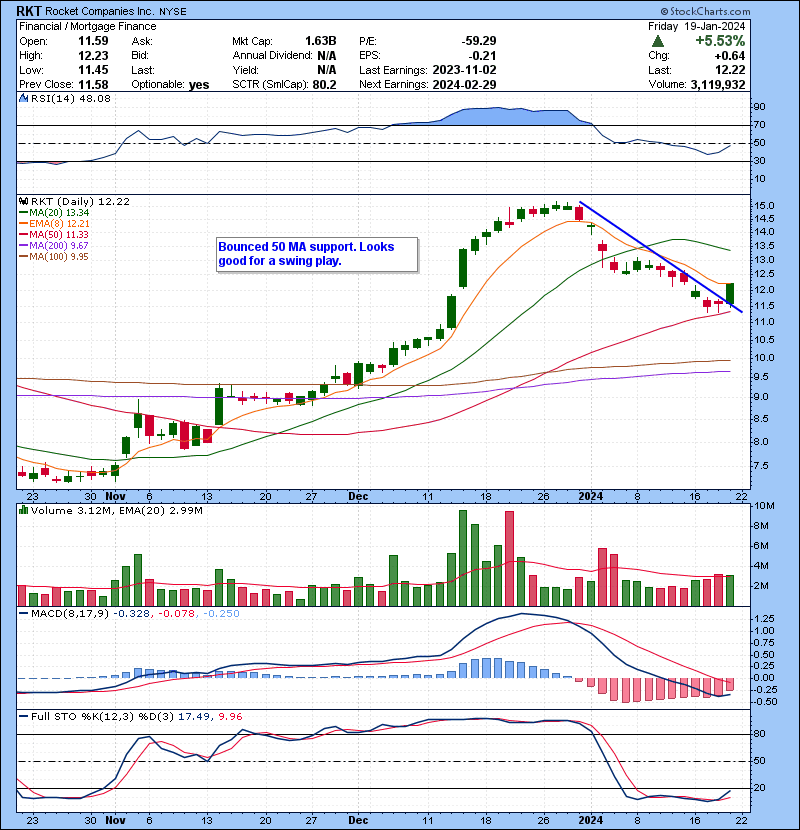Click the Low price value 11.45
Viewport: 800px width, 830px height.
tap(93, 70)
